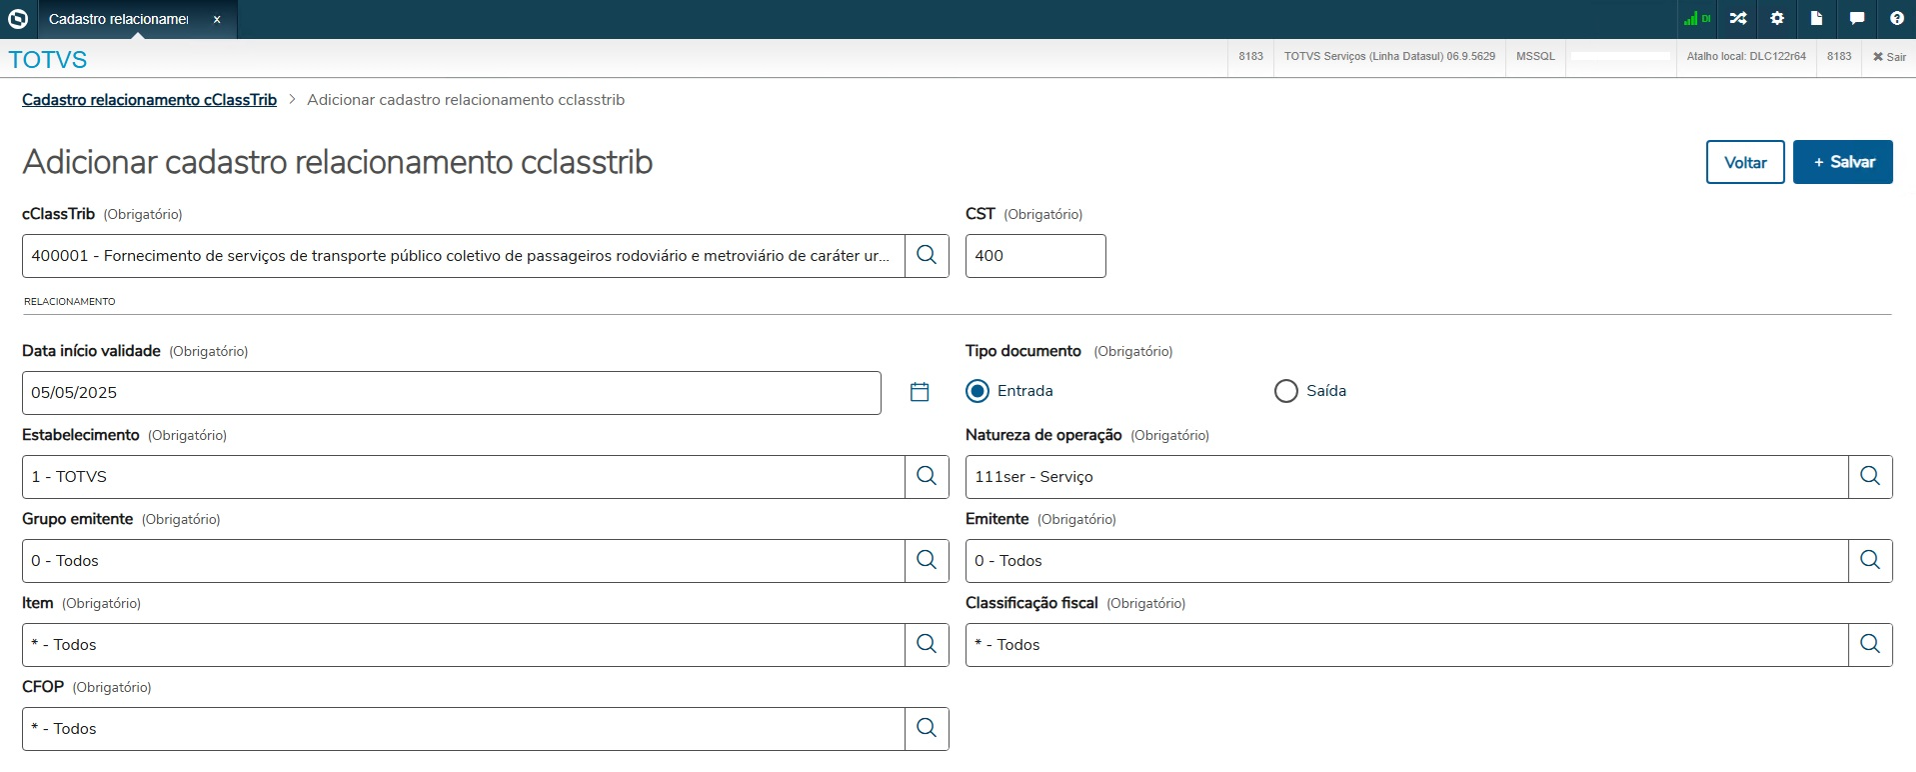Close the Cadastro relacionamento tab
Screen dimensions: 1916x772
coord(217,19)
